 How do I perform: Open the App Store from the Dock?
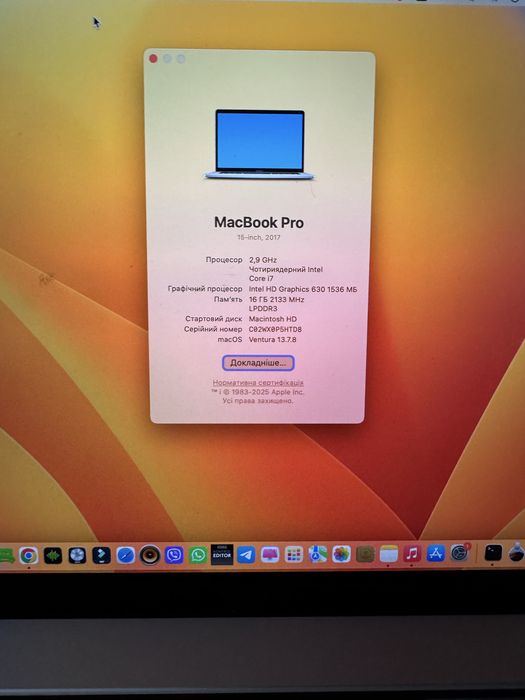click(436, 553)
